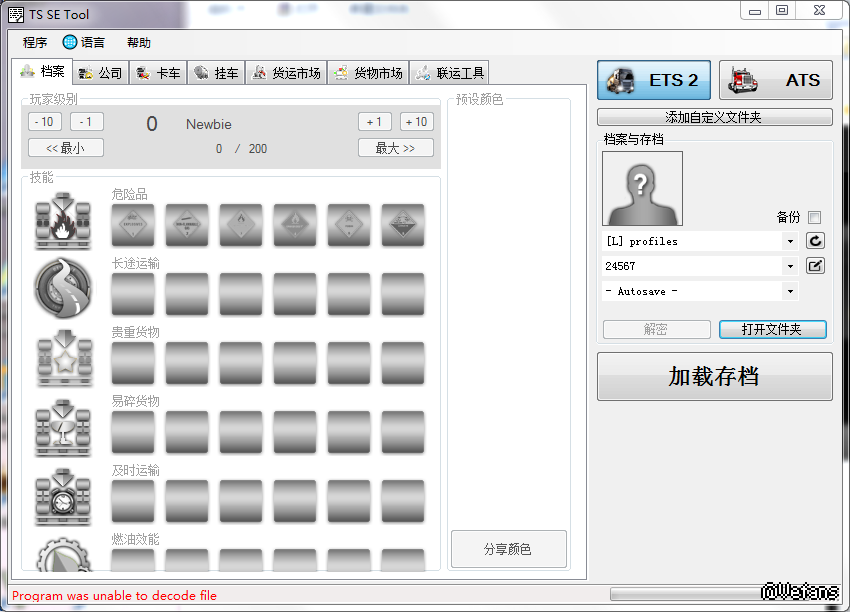The height and width of the screenshot is (612, 850).
Task: Set third level of 长途运输 skill
Action: (241, 294)
